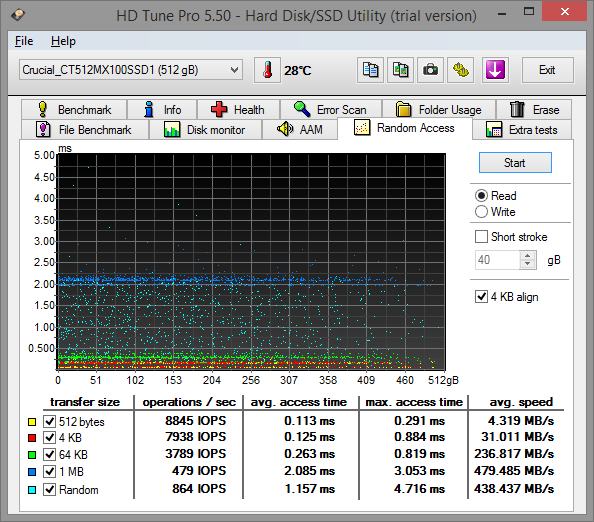Viewport: 594px width, 522px height.
Task: Click the camera save screenshot icon
Action: point(430,70)
